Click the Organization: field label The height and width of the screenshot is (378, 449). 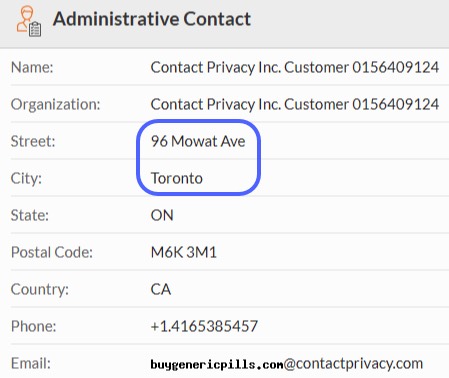pos(55,105)
